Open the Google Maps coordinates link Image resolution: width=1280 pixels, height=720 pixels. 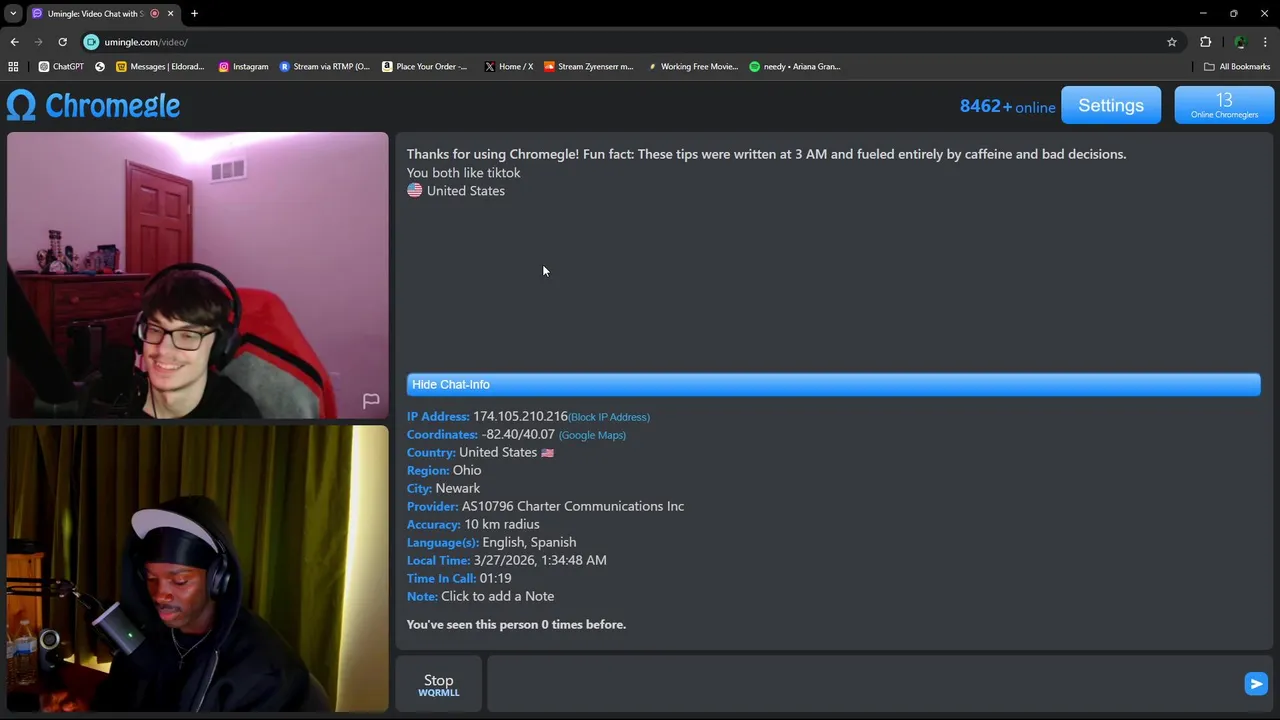pos(592,435)
